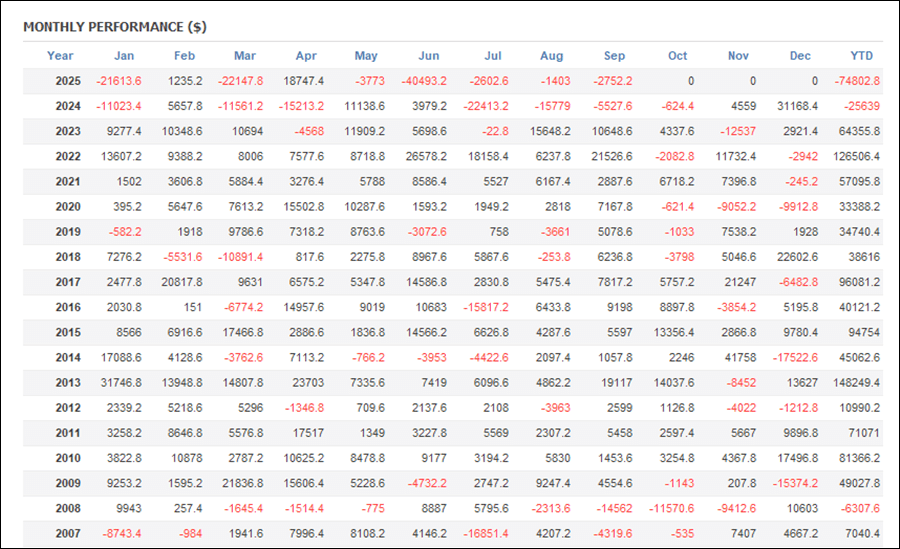
Task: Select the December 2024 value 31168.4
Action: (x=797, y=106)
